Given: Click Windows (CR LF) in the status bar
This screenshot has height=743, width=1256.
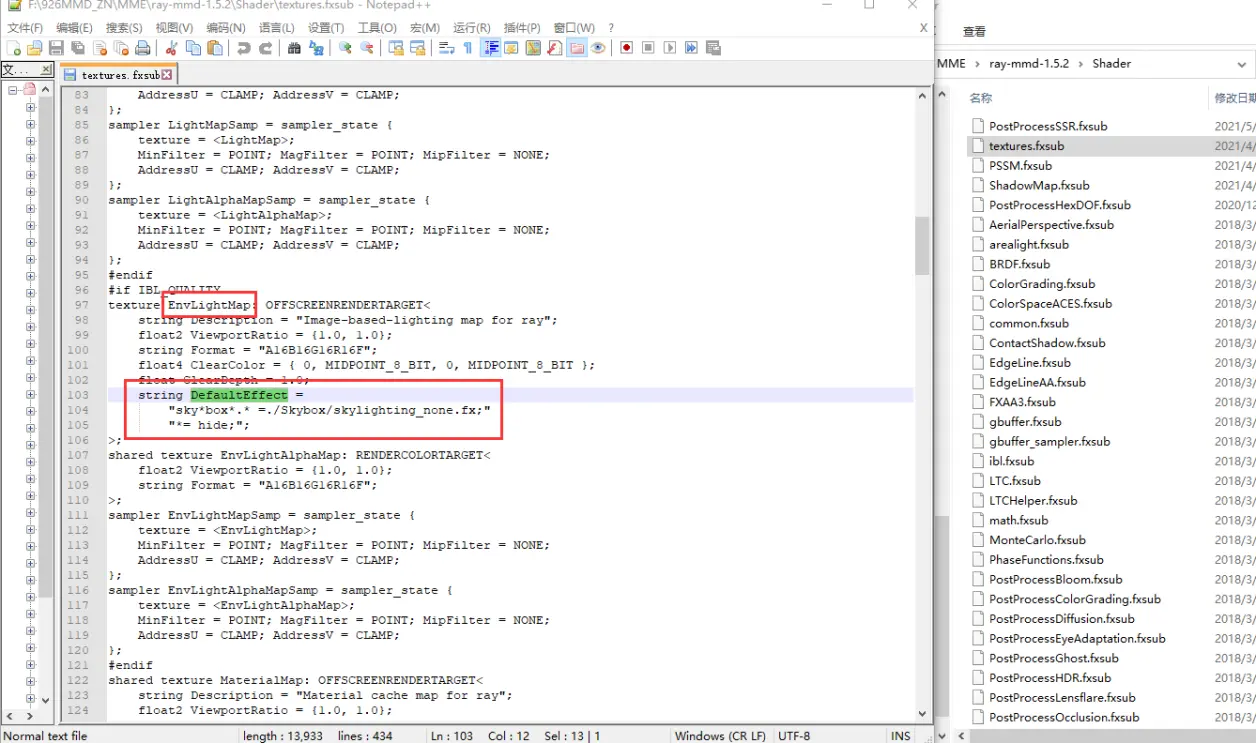Looking at the screenshot, I should [720, 736].
